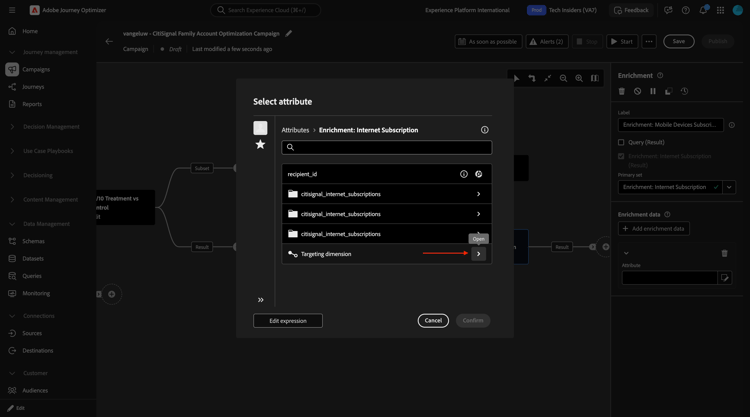The height and width of the screenshot is (417, 750).
Task: Open Home in the sidebar
Action: [30, 31]
